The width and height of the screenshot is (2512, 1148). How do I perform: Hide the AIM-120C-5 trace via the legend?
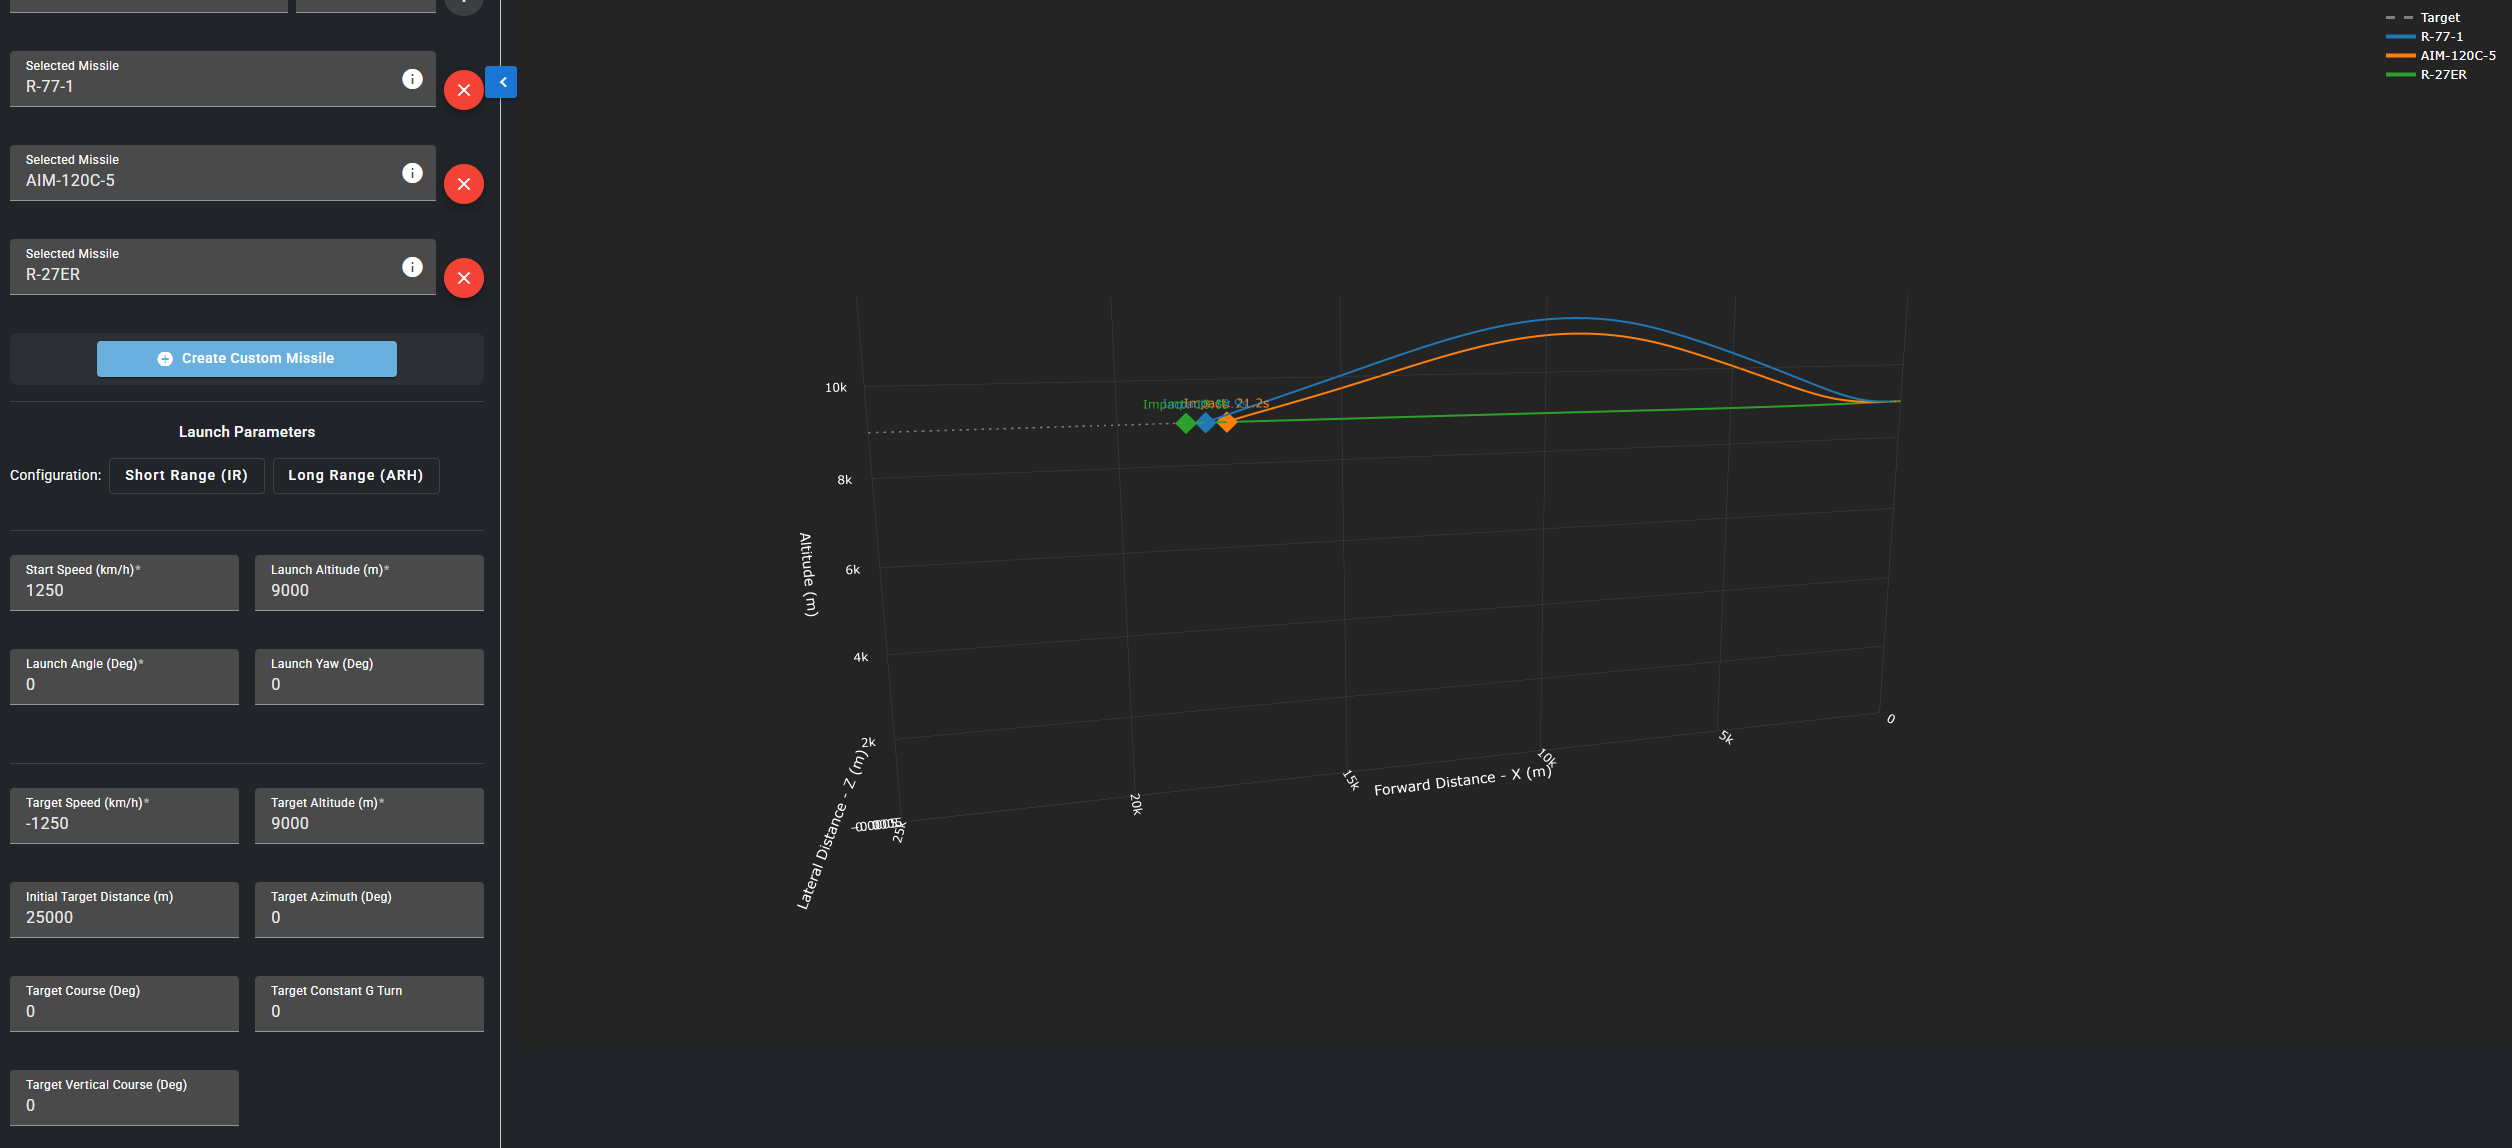pyautogui.click(x=2457, y=56)
